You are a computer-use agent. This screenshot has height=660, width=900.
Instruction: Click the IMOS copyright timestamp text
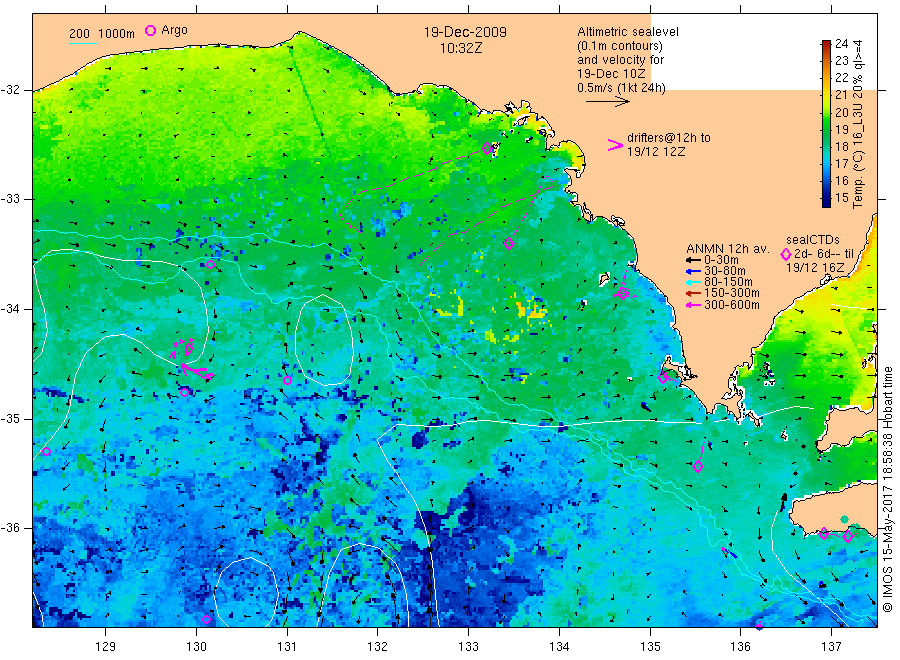coord(888,490)
